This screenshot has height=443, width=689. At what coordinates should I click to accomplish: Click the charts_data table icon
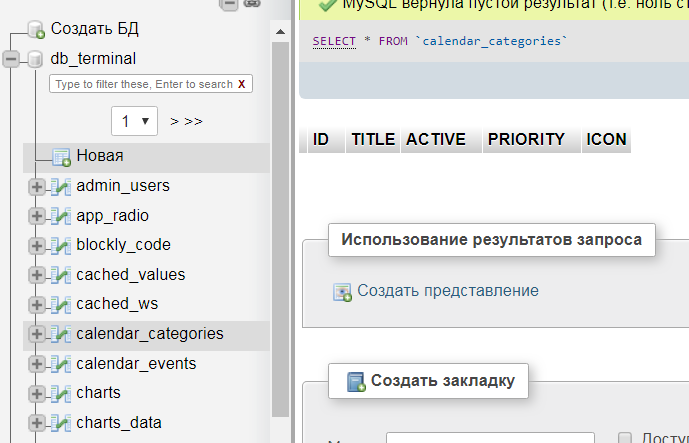click(61, 423)
